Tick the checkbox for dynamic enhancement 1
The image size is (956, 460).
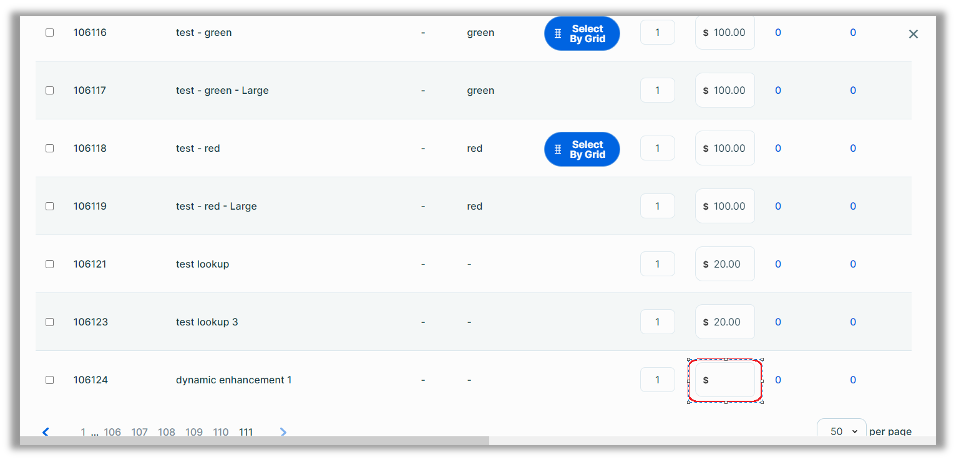tap(50, 380)
